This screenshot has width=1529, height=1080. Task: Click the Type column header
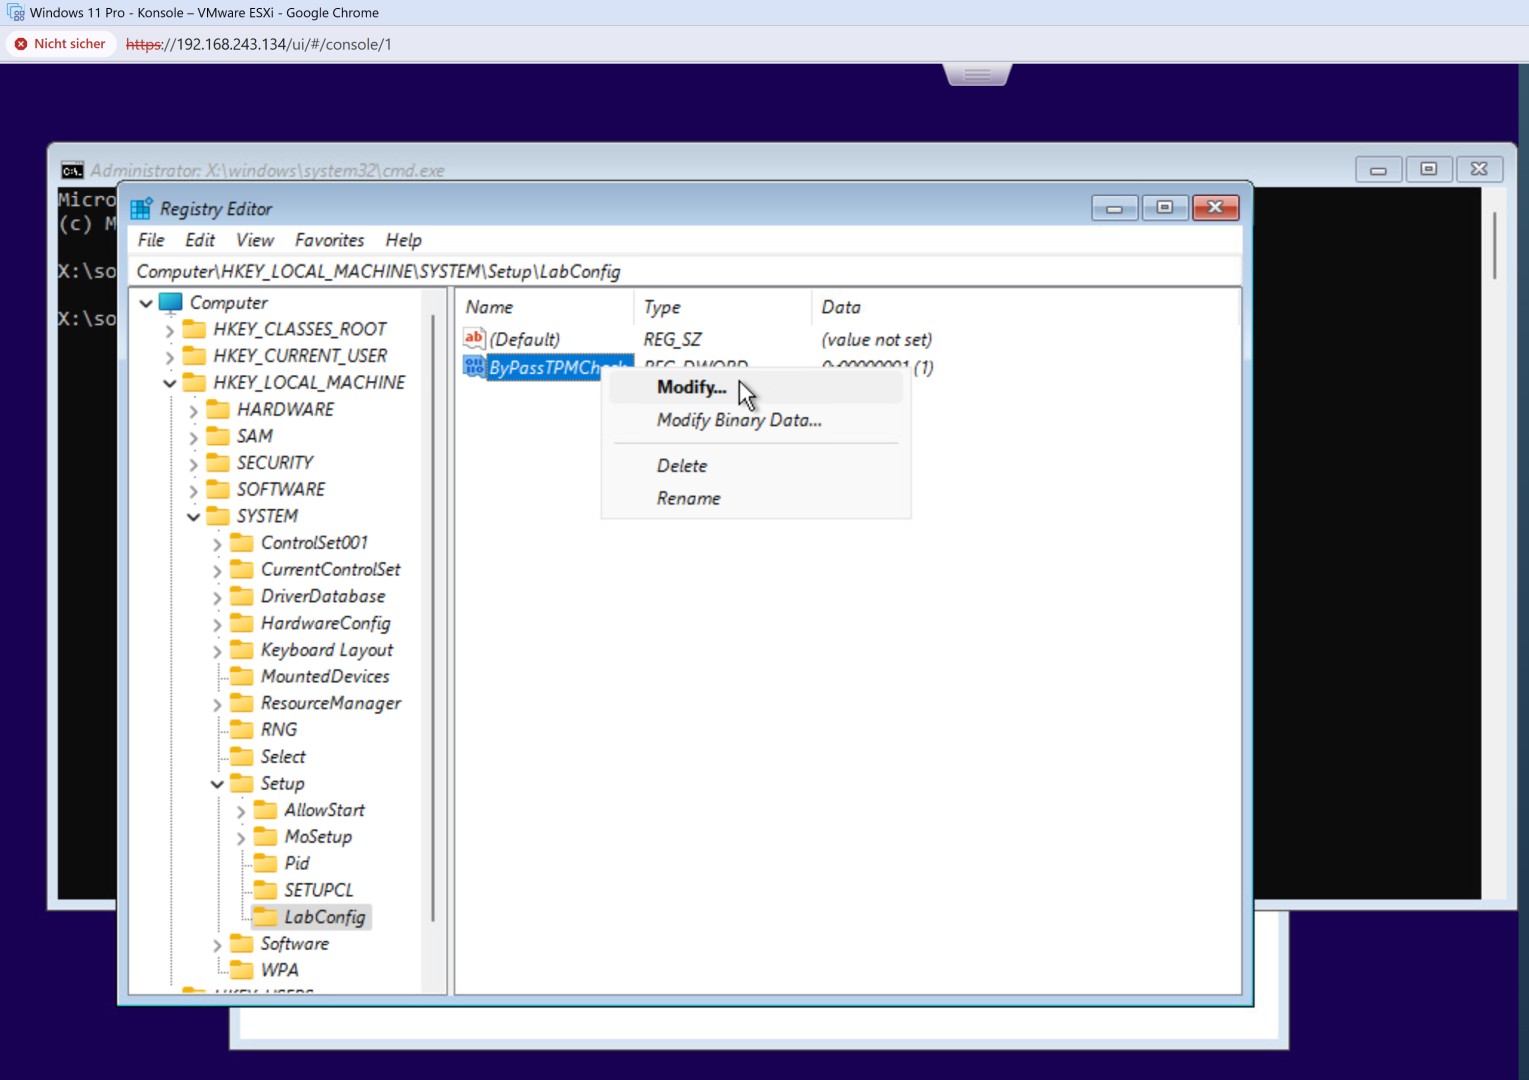[x=722, y=307]
